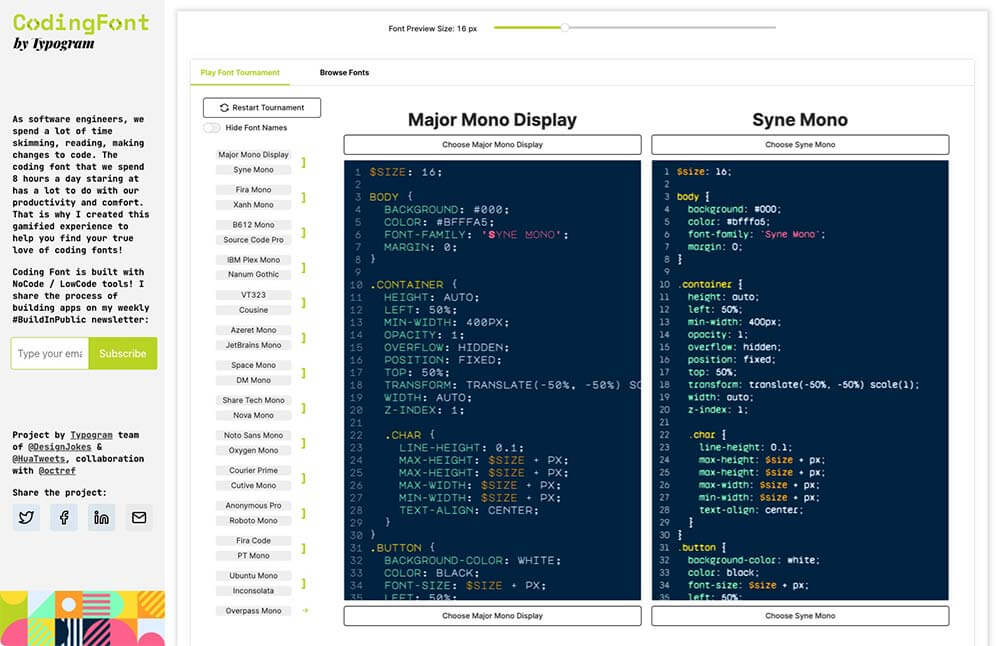
Task: Select JetBrains Mono in bracket list
Action: pos(253,346)
